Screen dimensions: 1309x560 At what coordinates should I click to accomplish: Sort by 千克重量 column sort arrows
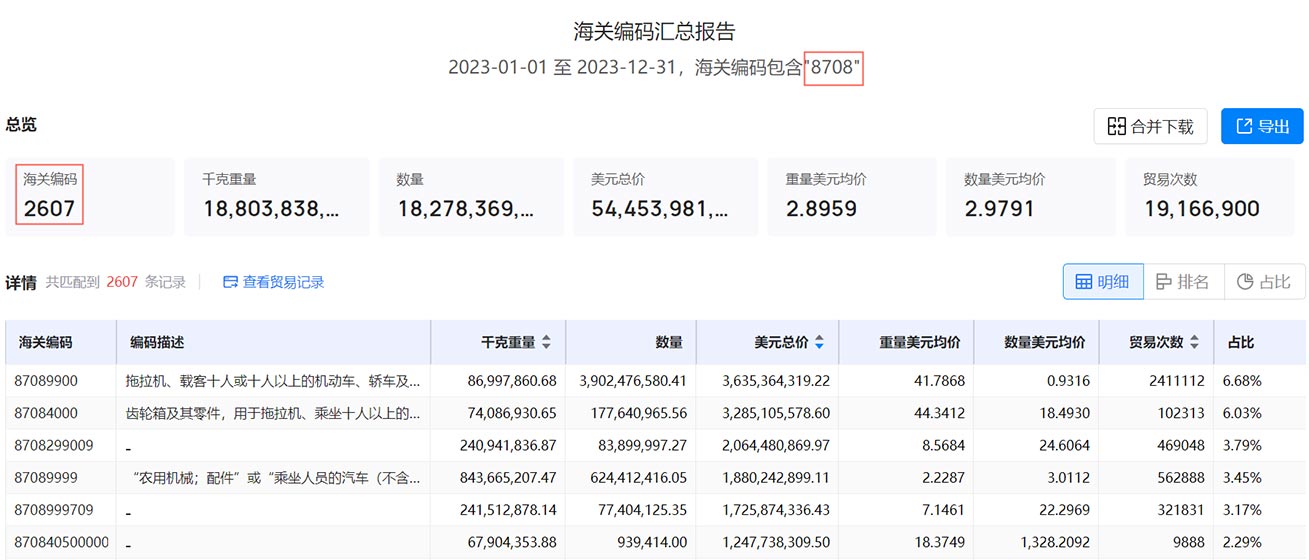[x=546, y=342]
